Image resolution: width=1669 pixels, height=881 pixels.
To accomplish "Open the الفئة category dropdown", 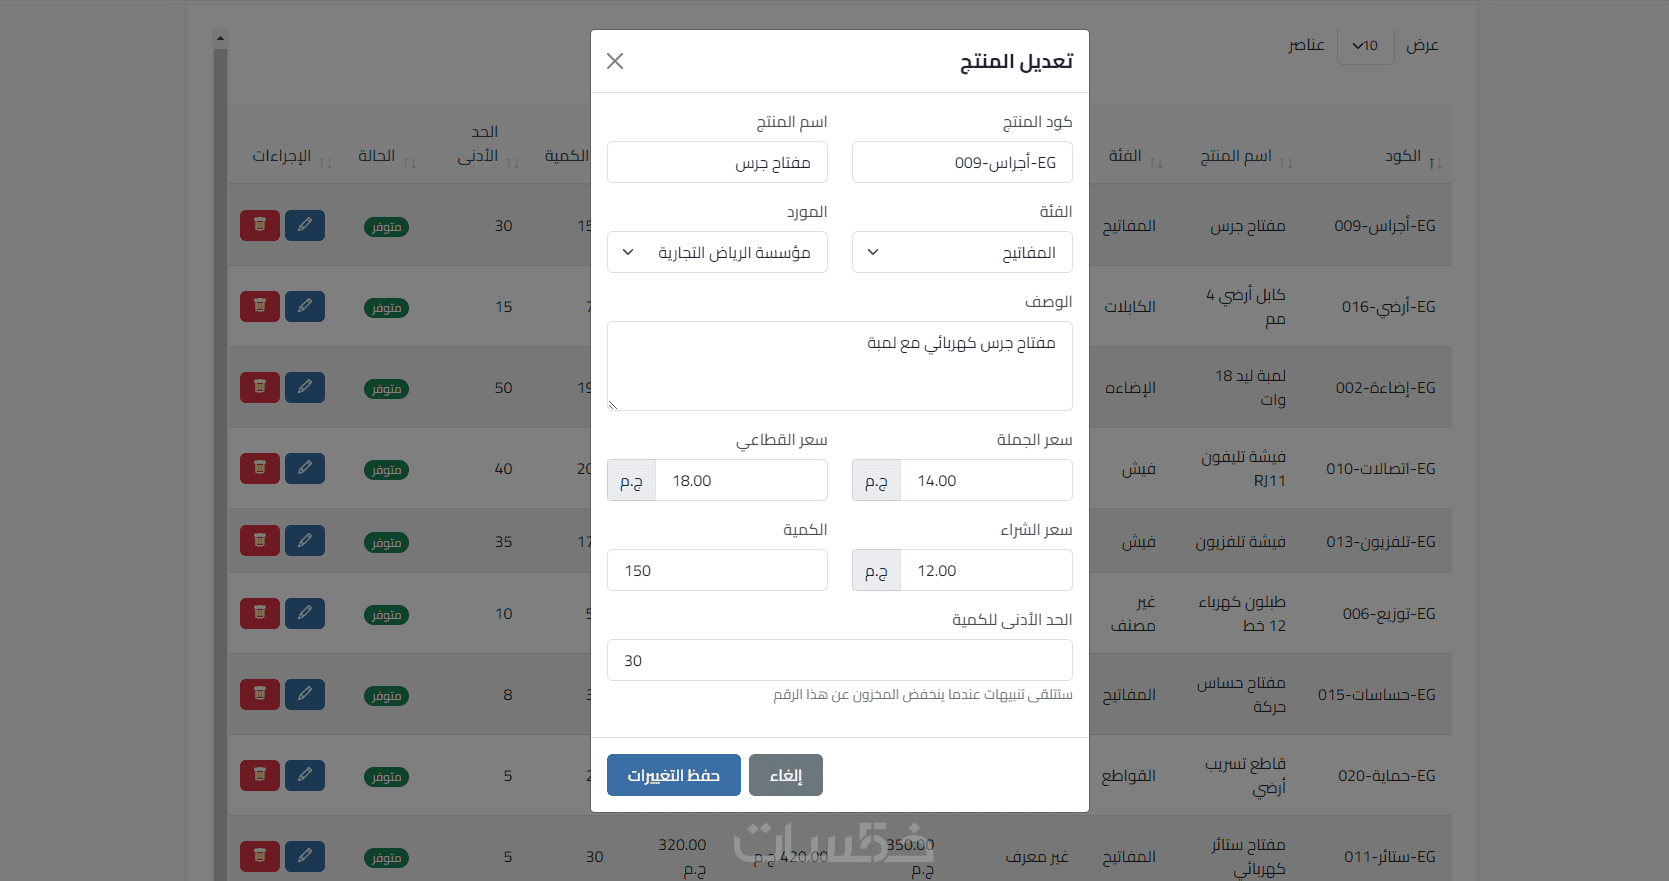I will click(961, 252).
